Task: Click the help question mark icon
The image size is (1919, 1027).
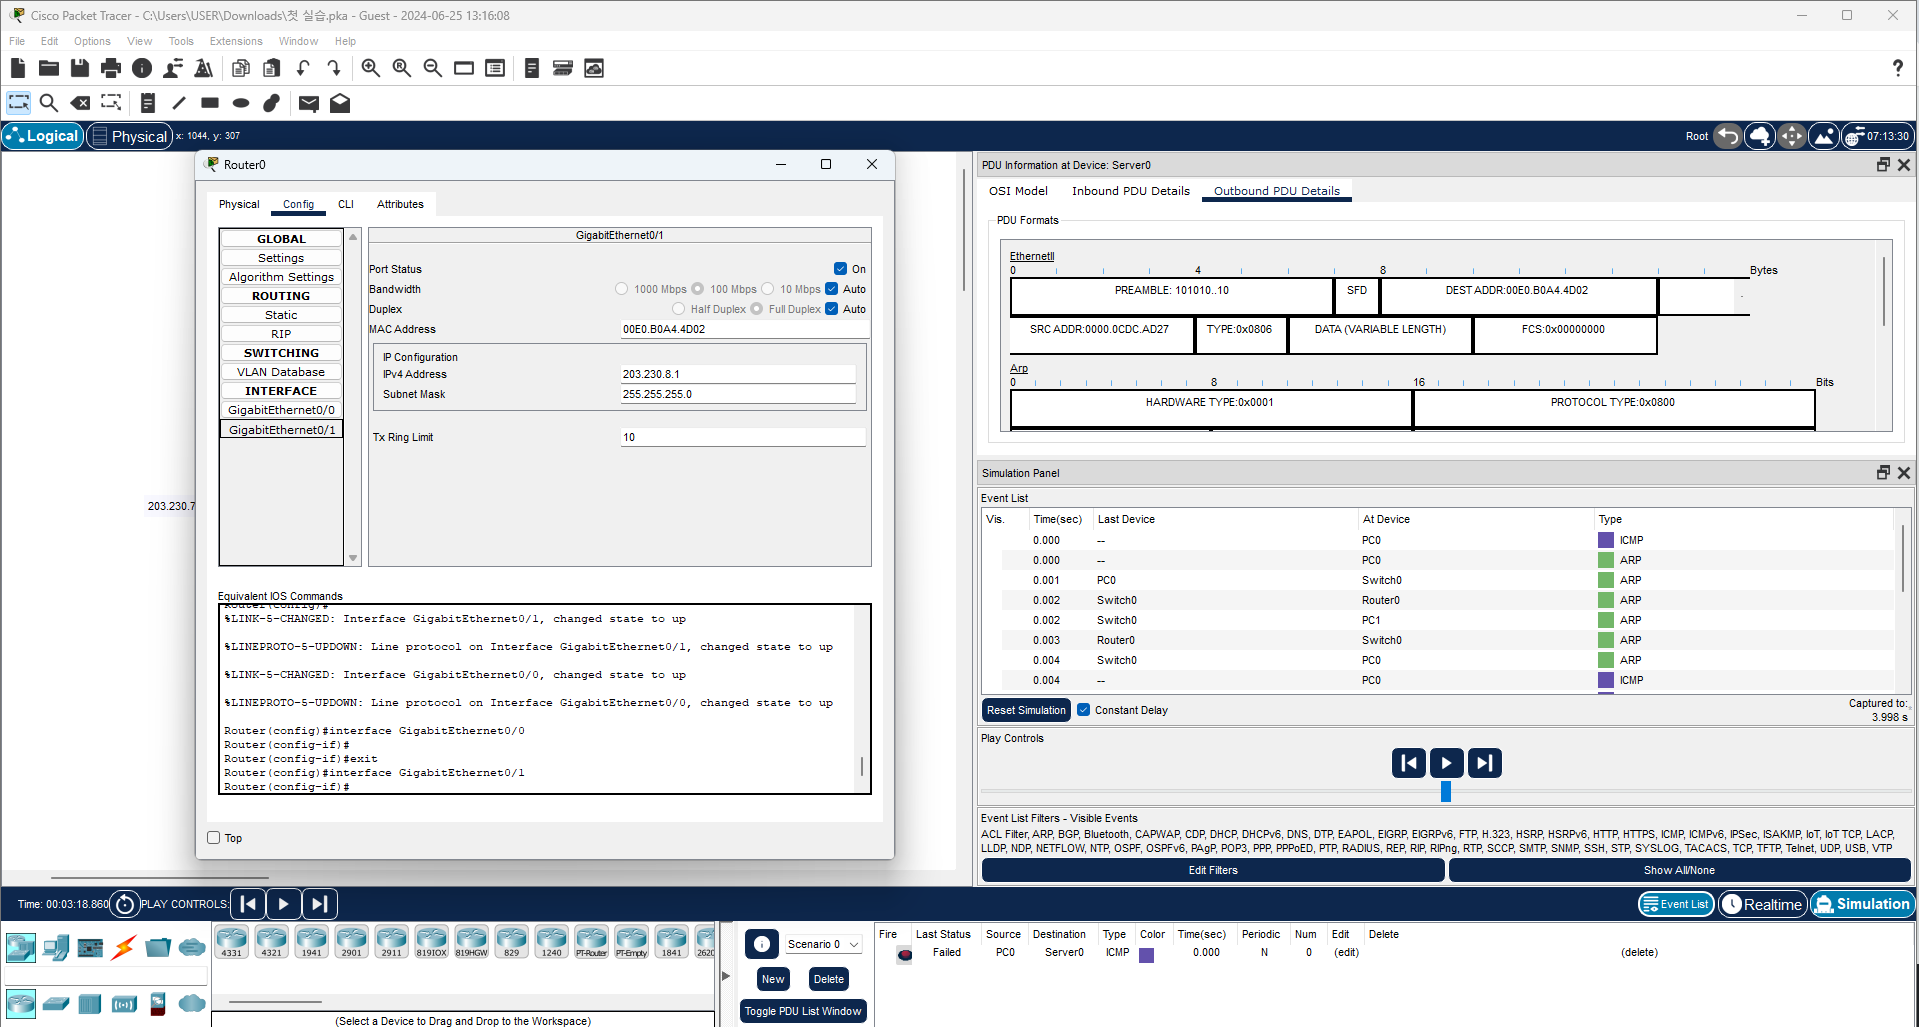Action: 1897,68
